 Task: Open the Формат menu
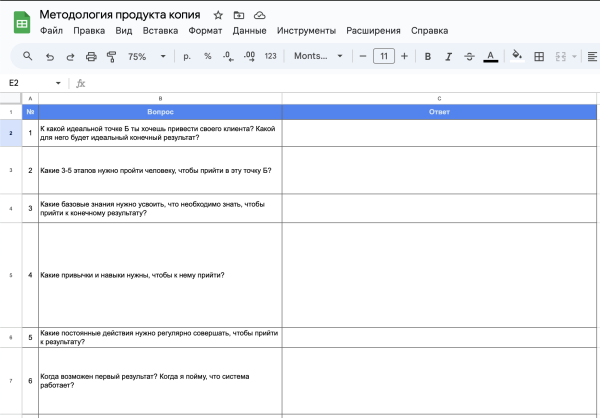coord(205,31)
